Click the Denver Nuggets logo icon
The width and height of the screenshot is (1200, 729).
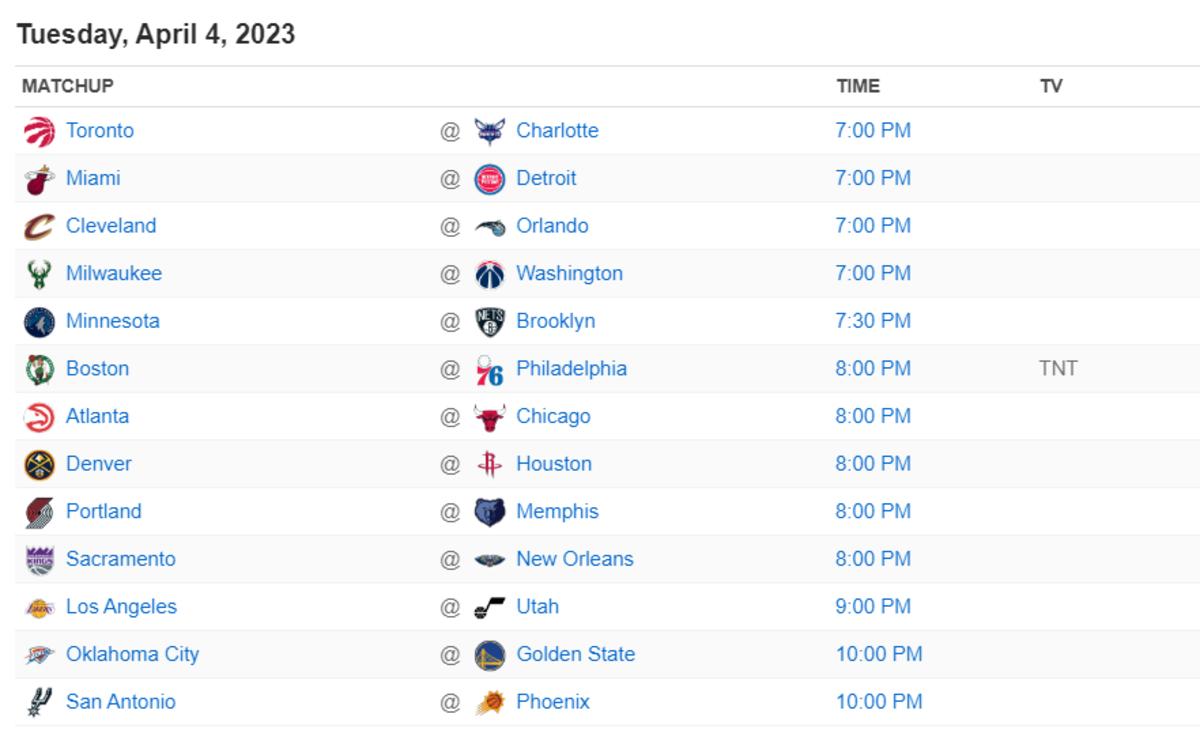(x=40, y=464)
